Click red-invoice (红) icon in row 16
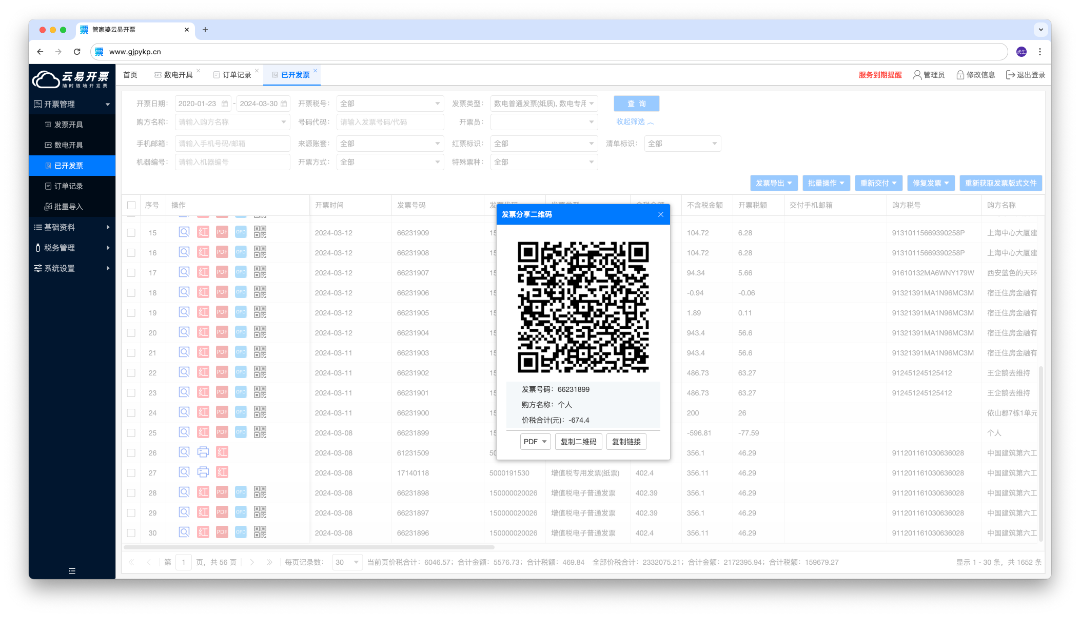The height and width of the screenshot is (617, 1080). (203, 252)
